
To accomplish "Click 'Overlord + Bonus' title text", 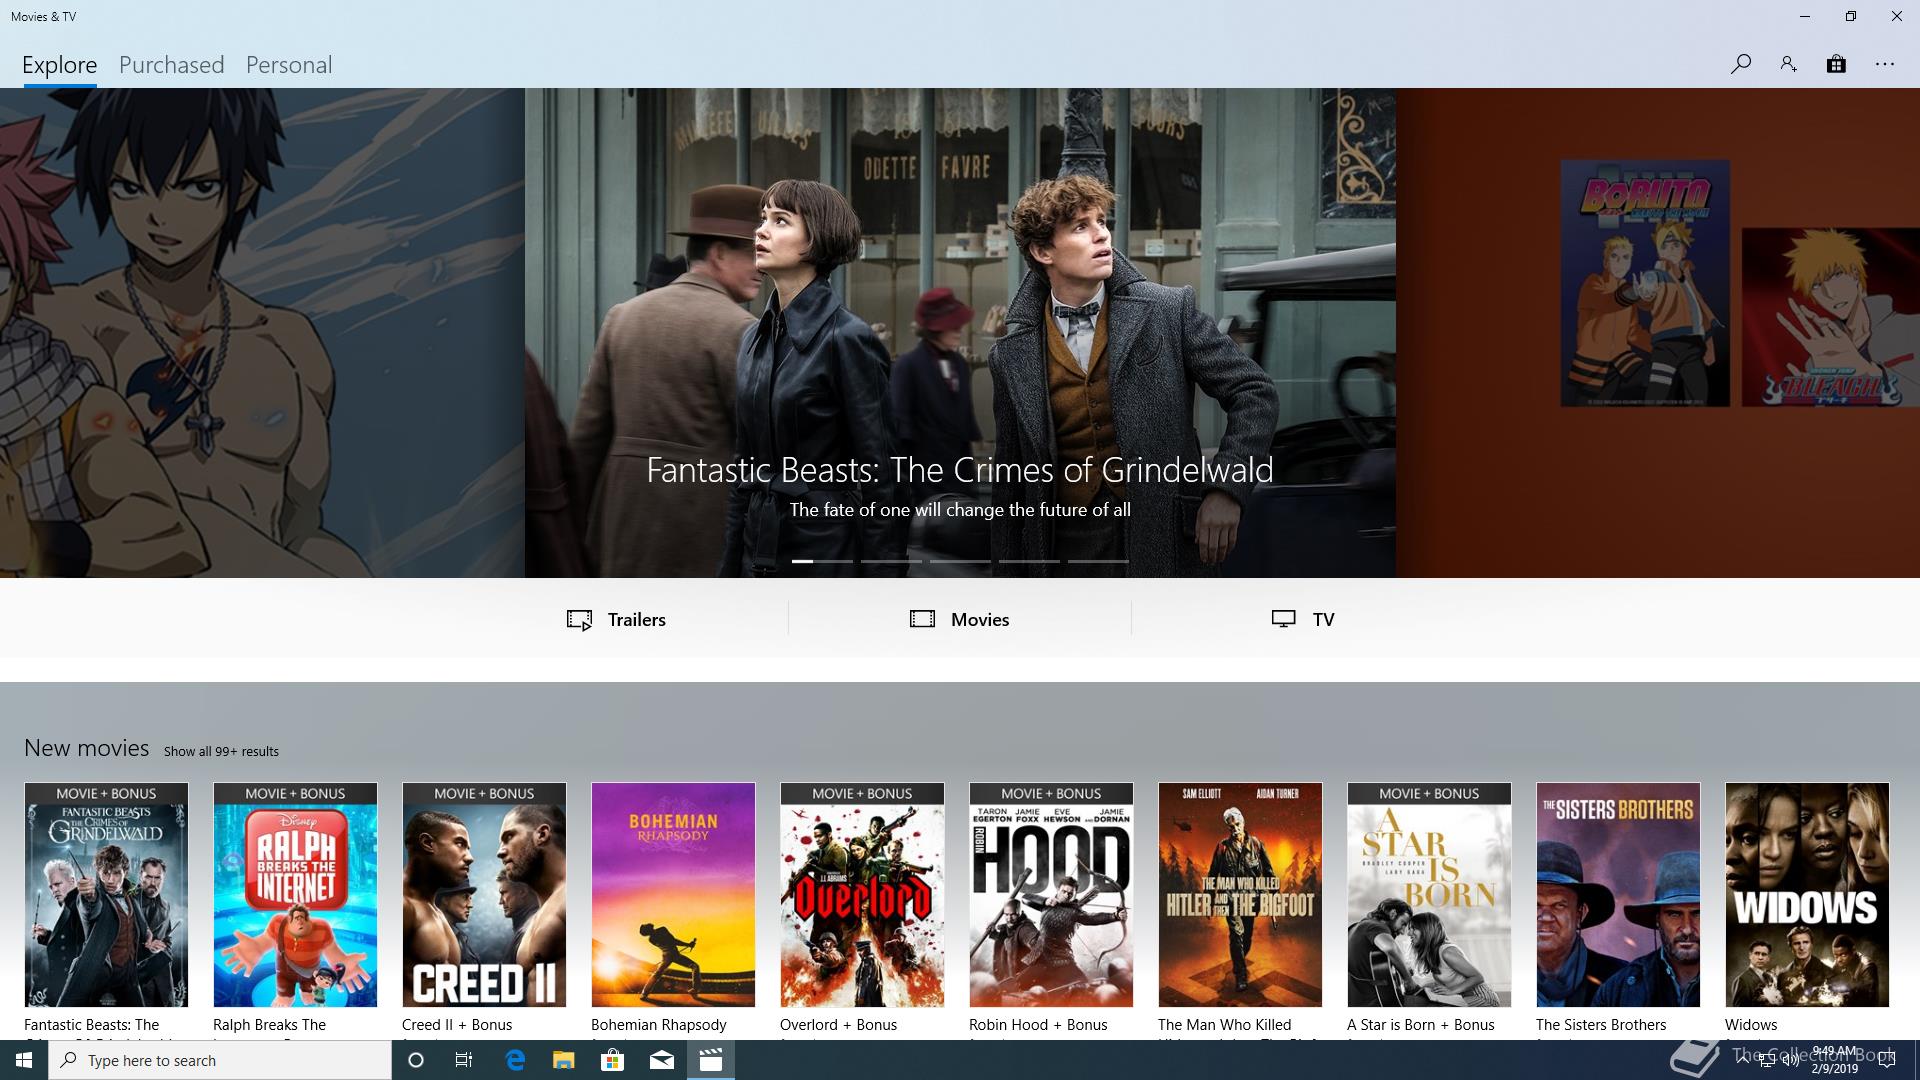I will point(838,1025).
